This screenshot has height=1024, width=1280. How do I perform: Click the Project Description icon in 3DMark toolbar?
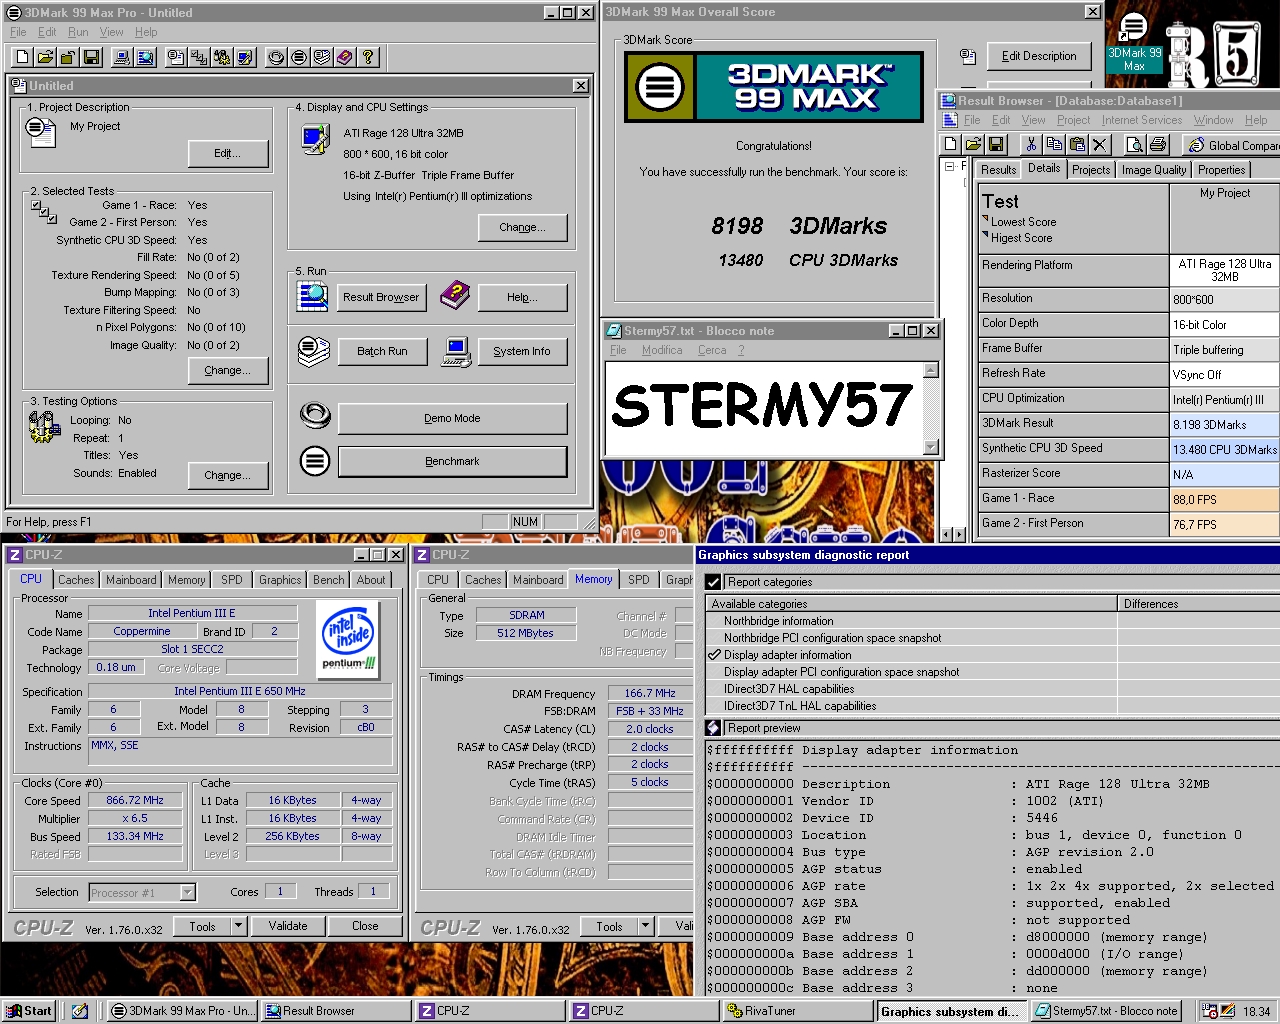pyautogui.click(x=176, y=57)
